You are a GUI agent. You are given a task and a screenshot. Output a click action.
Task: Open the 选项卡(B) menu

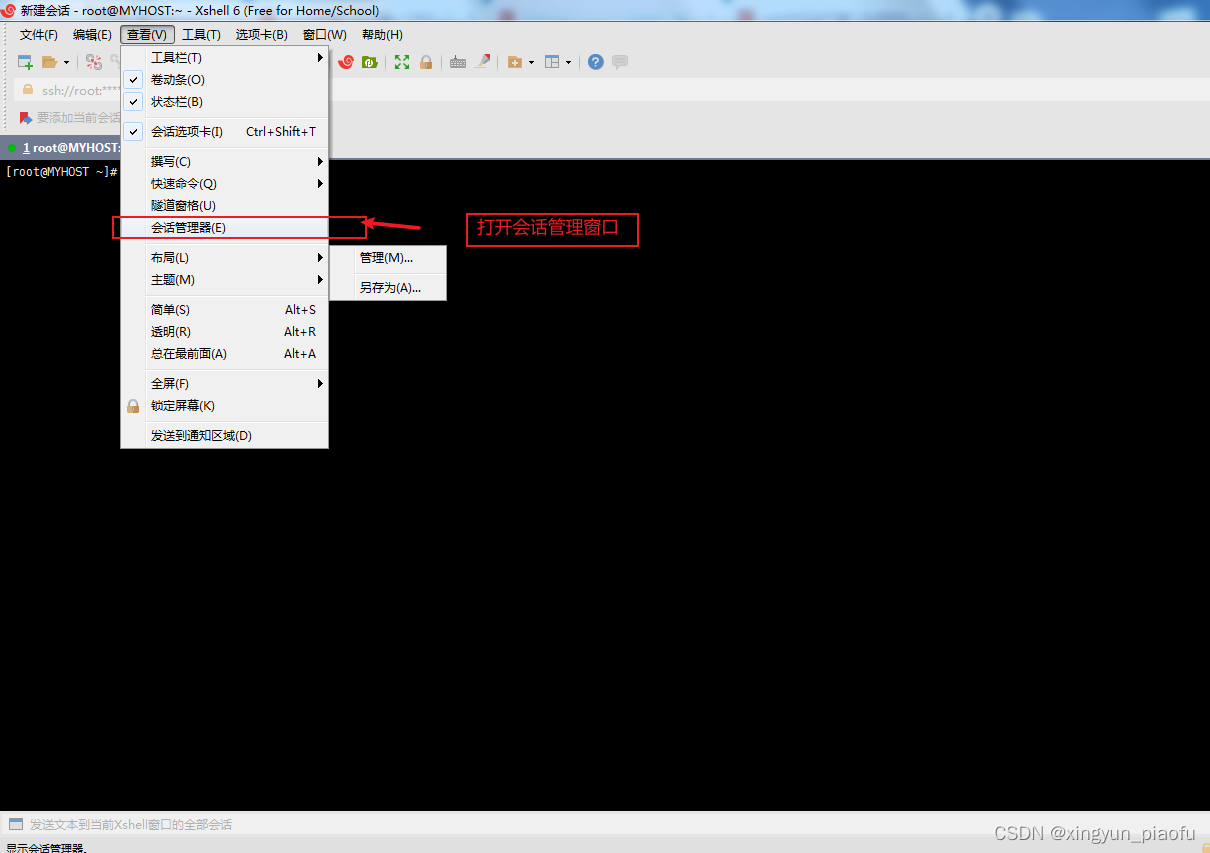pyautogui.click(x=262, y=35)
